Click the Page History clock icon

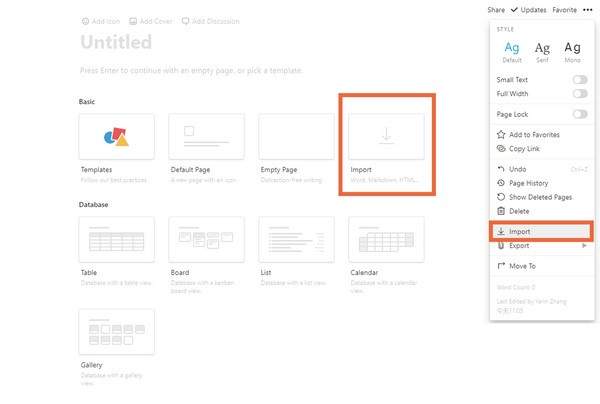coord(501,183)
